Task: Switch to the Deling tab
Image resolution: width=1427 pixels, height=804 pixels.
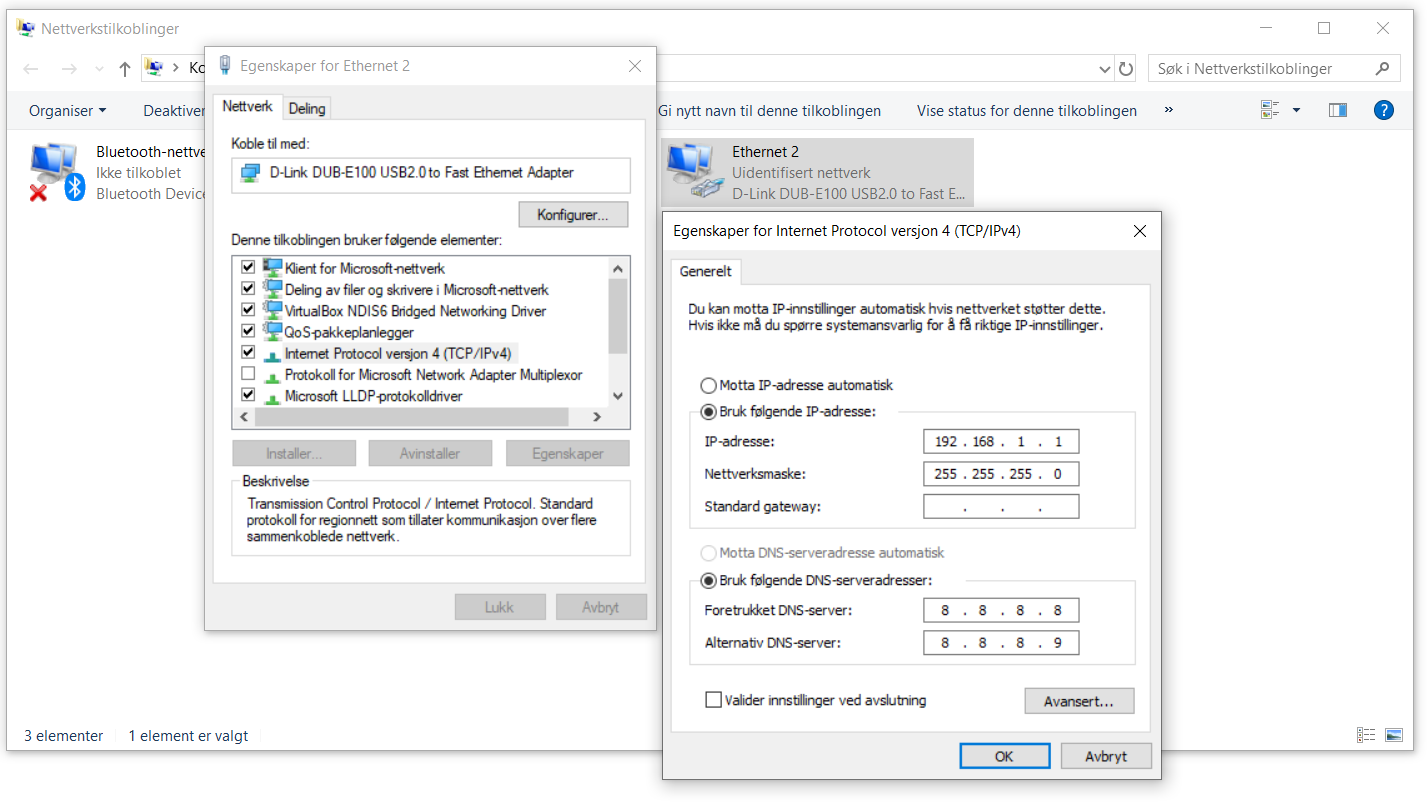Action: [x=306, y=107]
